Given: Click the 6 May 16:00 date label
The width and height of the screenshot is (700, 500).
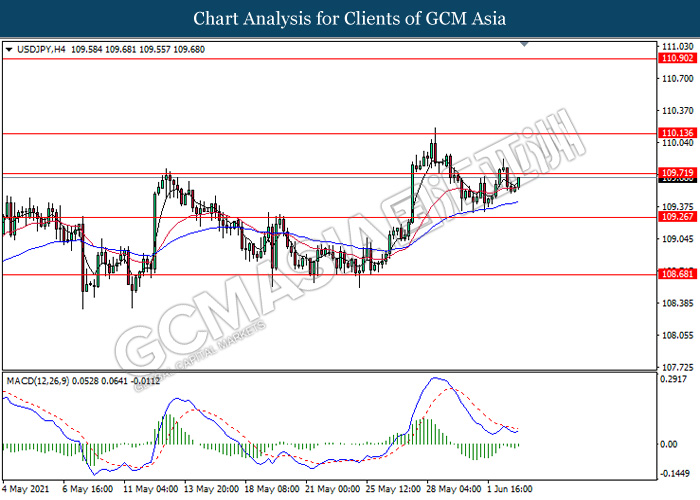Looking at the screenshot, I should (88, 489).
